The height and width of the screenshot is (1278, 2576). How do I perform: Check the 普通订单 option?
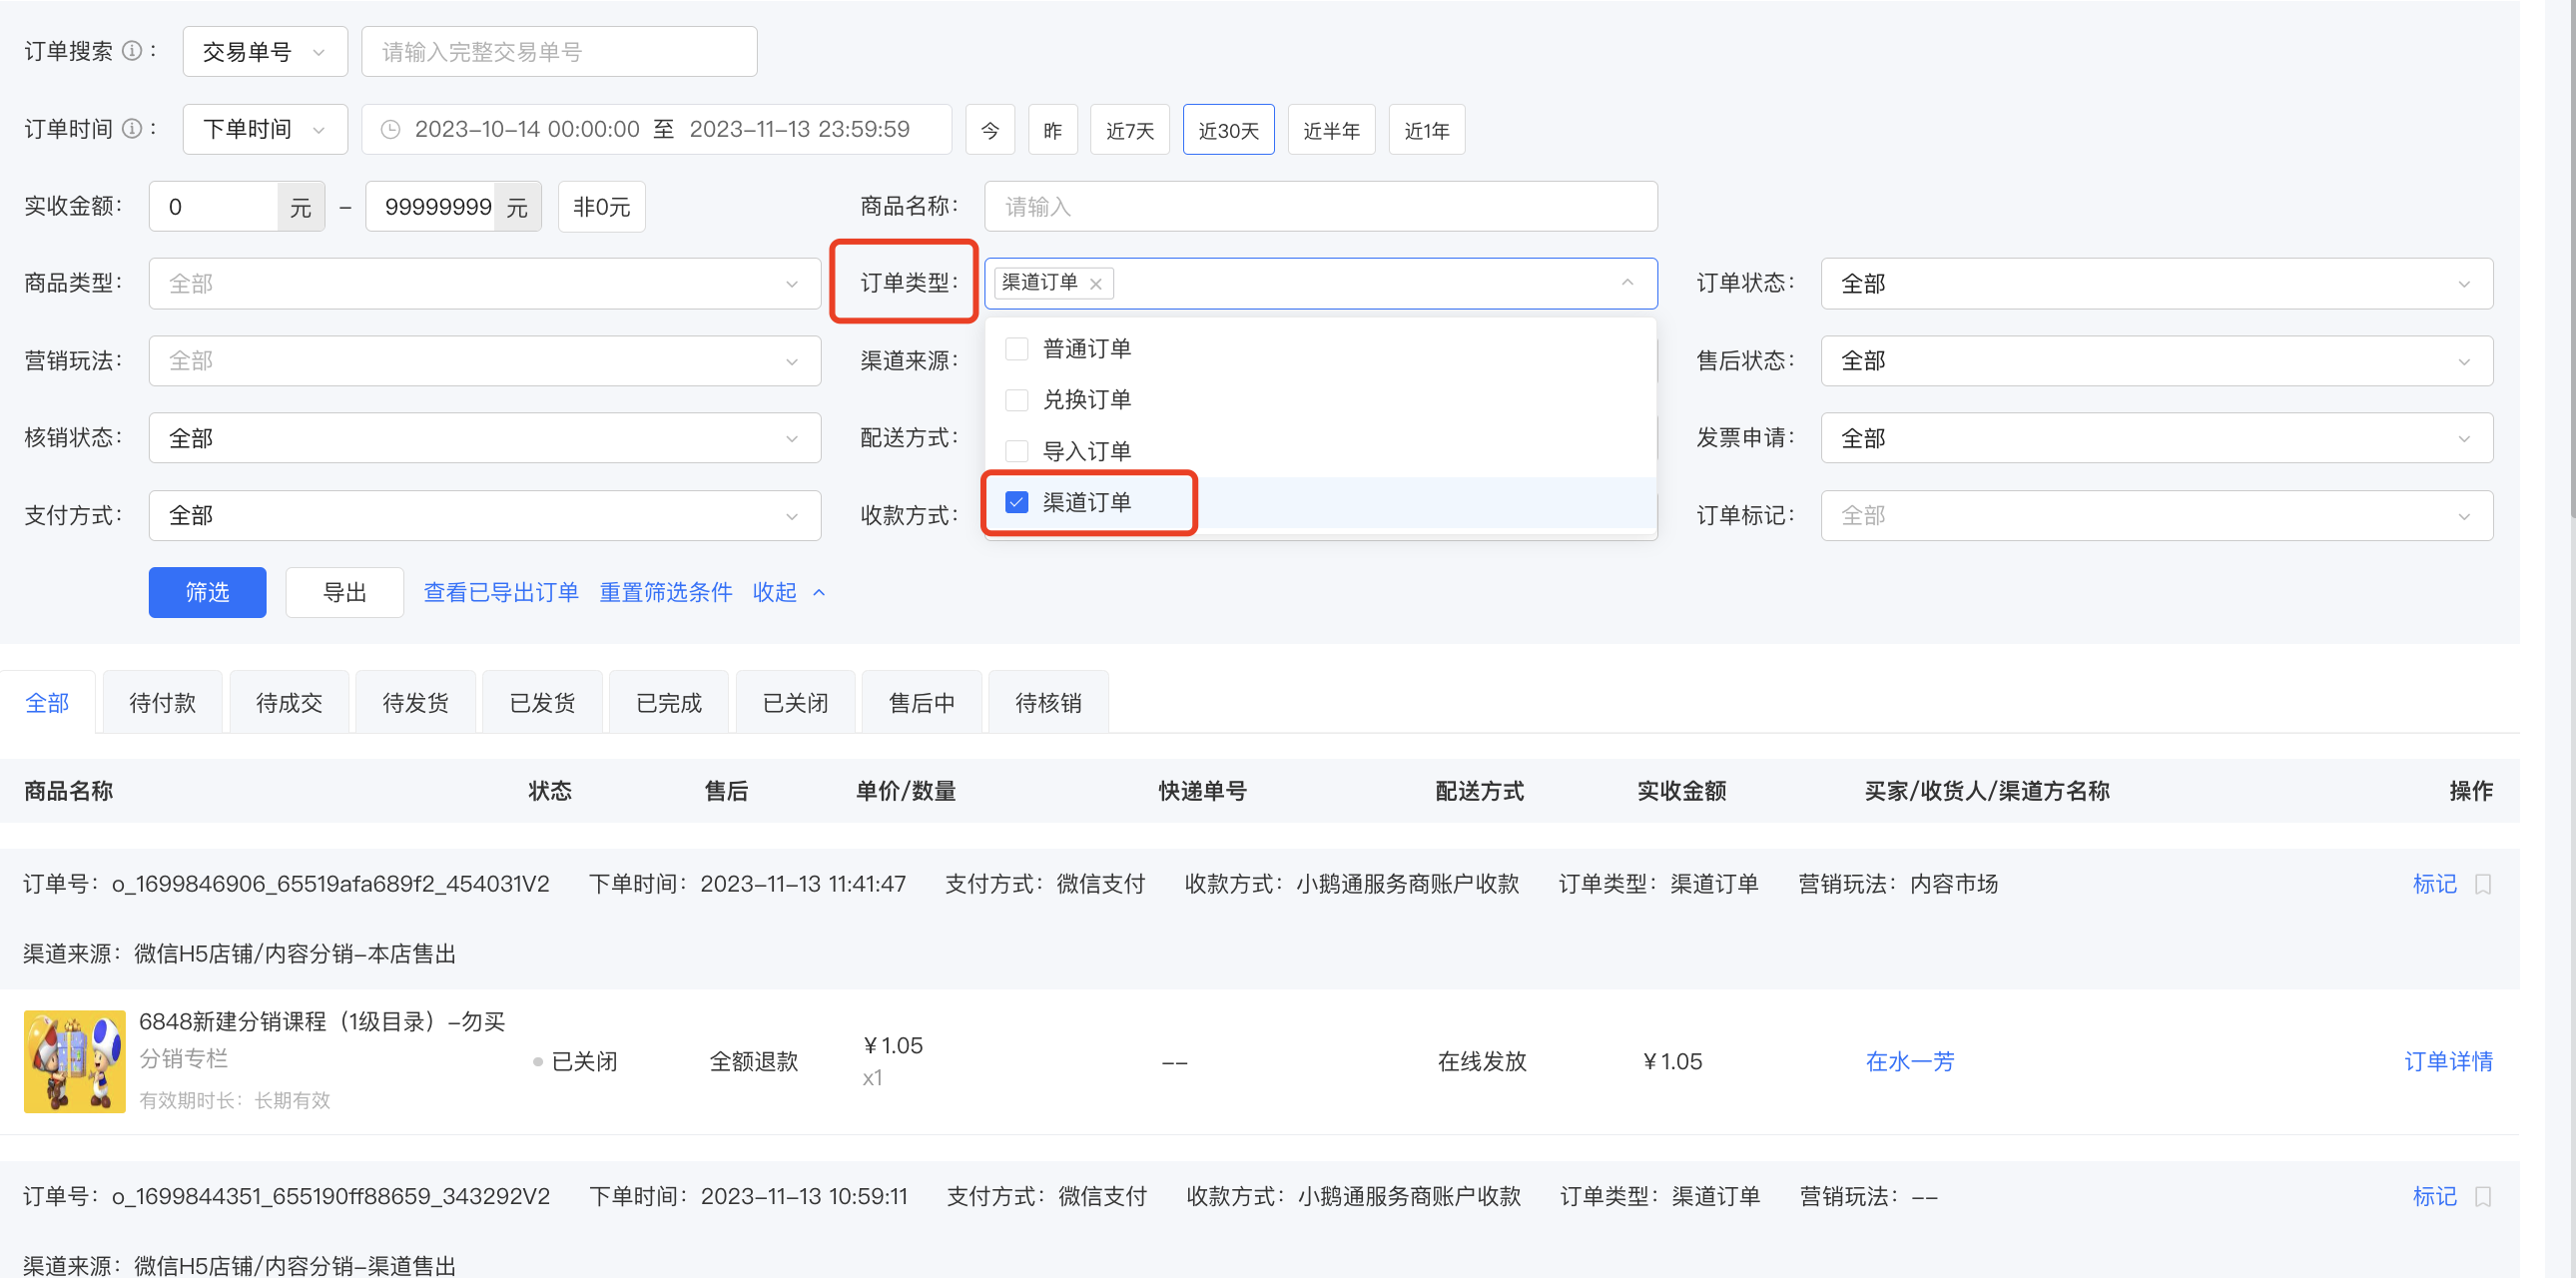[1016, 349]
